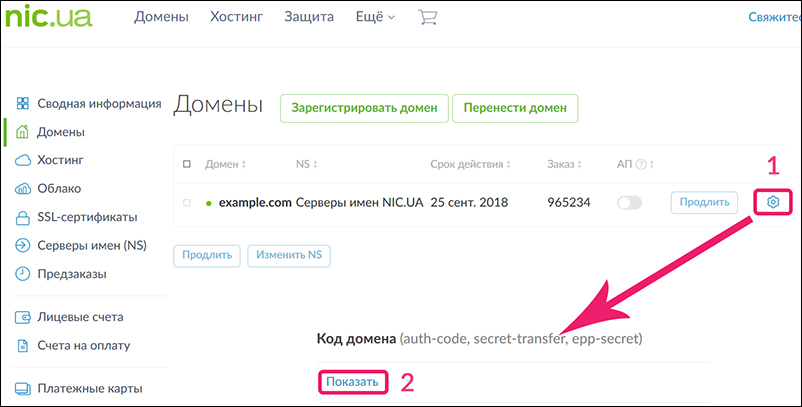Click the Зарегистрировать домен button
This screenshot has height=407, width=802.
point(364,108)
